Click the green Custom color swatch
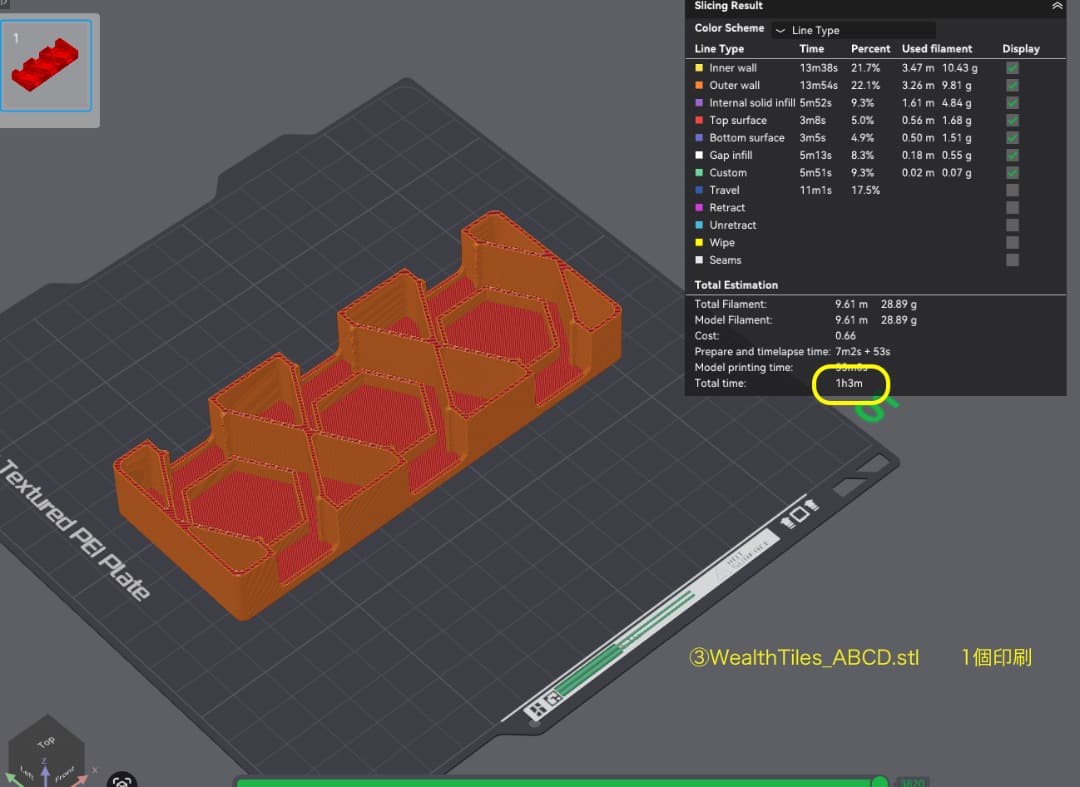This screenshot has height=787, width=1080. (x=698, y=173)
